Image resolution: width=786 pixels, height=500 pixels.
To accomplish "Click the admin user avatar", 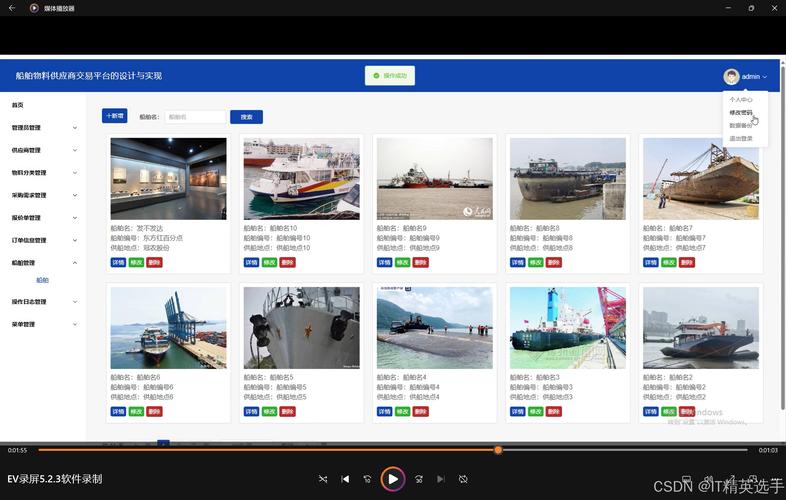I will pos(731,76).
